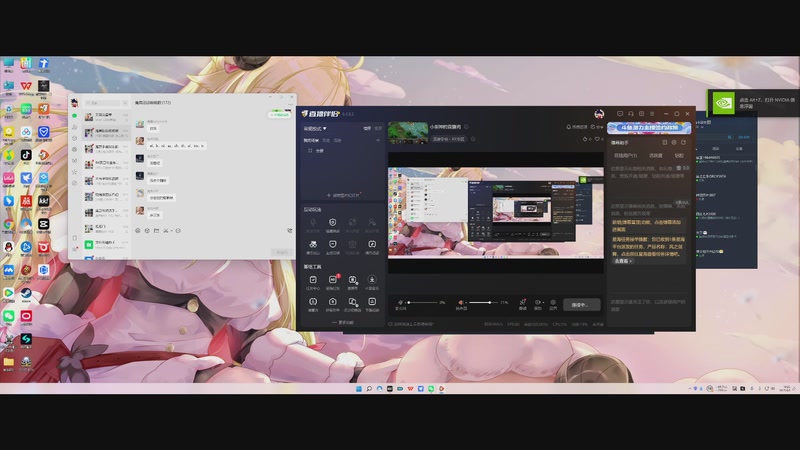This screenshot has width=800, height=450.
Task: Open the WPS Office desktop icon
Action: (x=26, y=85)
